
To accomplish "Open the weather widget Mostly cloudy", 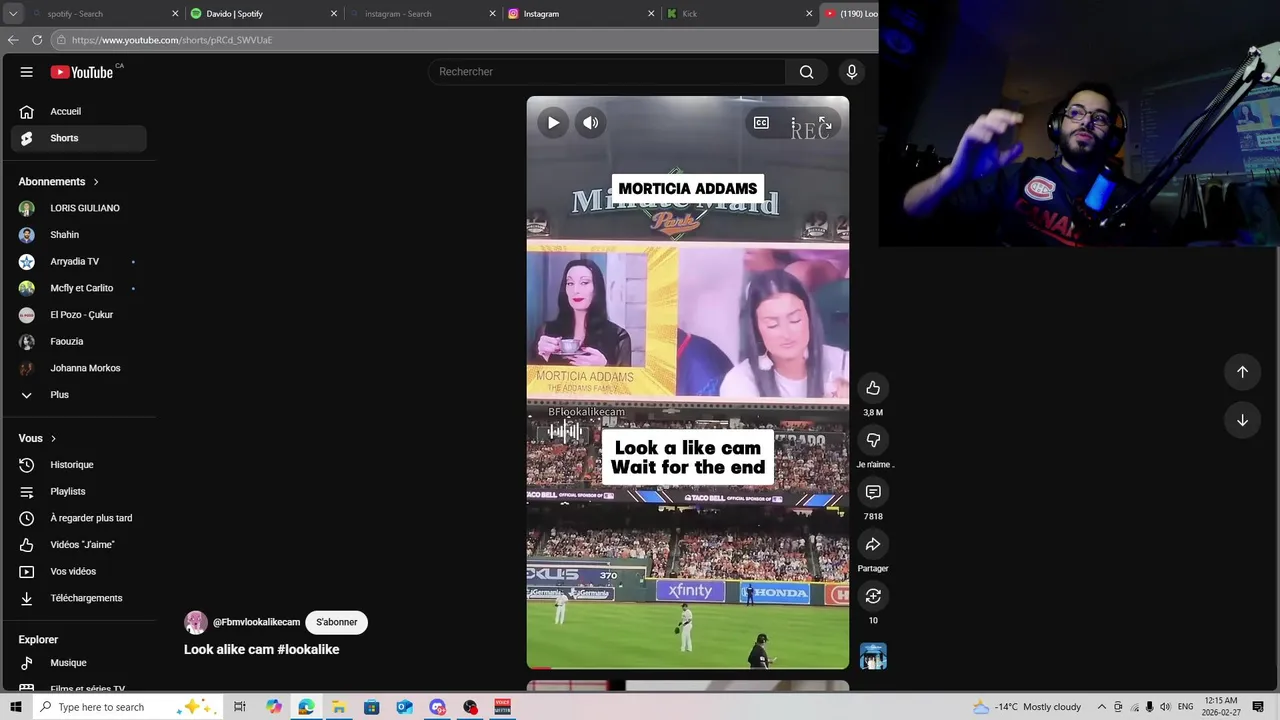I will tap(1027, 707).
